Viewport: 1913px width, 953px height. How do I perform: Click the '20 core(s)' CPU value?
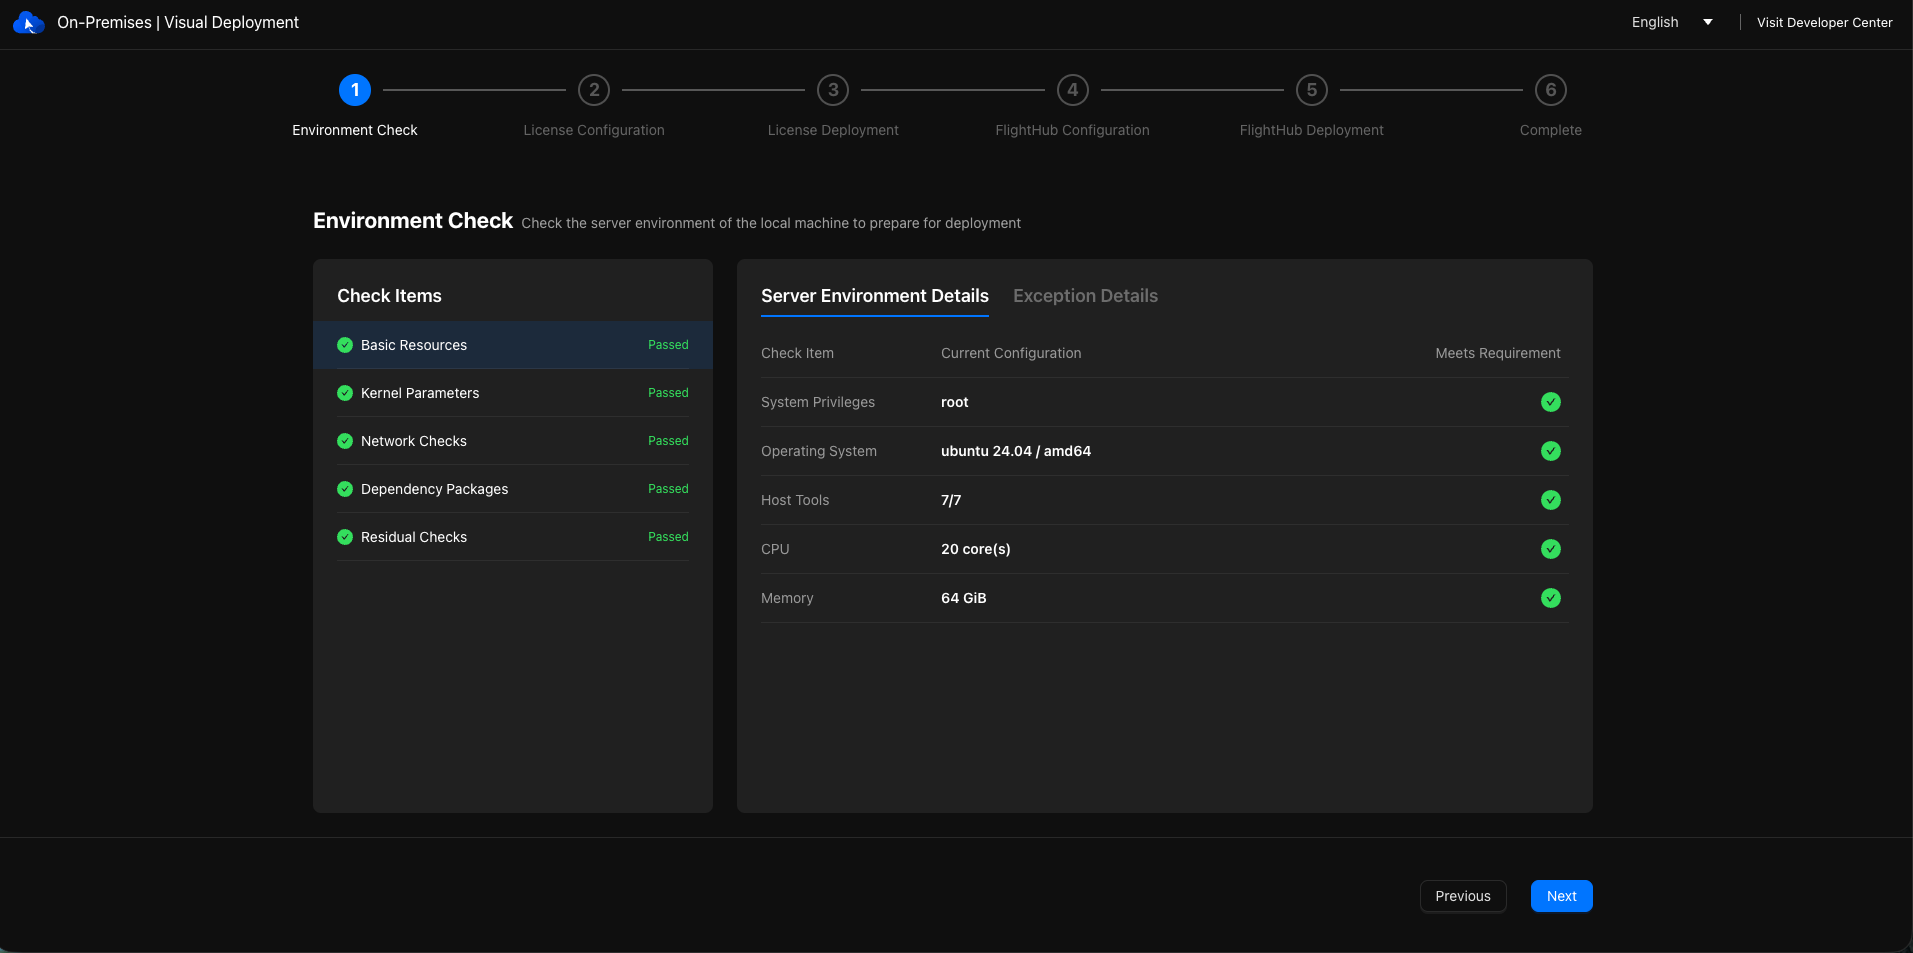tap(976, 549)
